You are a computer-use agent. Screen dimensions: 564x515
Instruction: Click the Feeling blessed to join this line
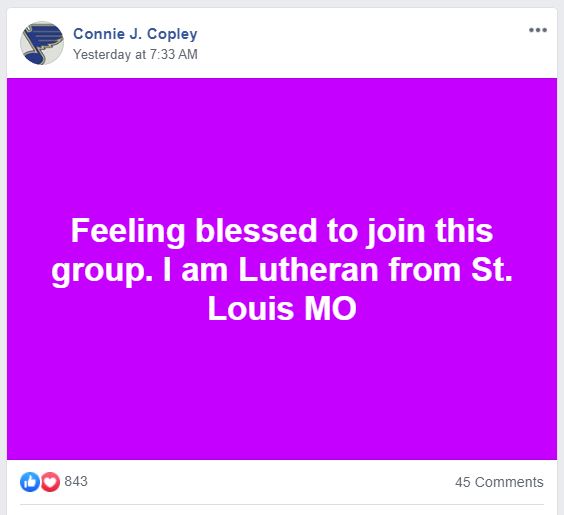[x=282, y=231]
